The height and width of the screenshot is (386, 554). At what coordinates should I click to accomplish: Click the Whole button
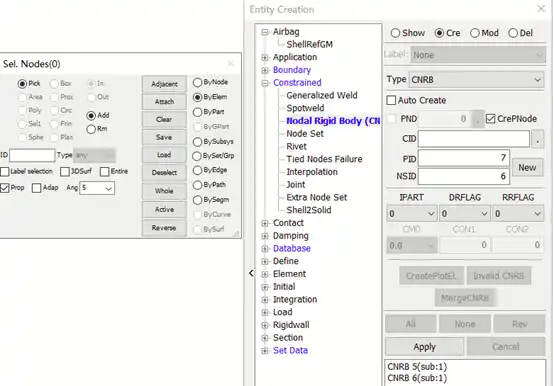point(164,191)
